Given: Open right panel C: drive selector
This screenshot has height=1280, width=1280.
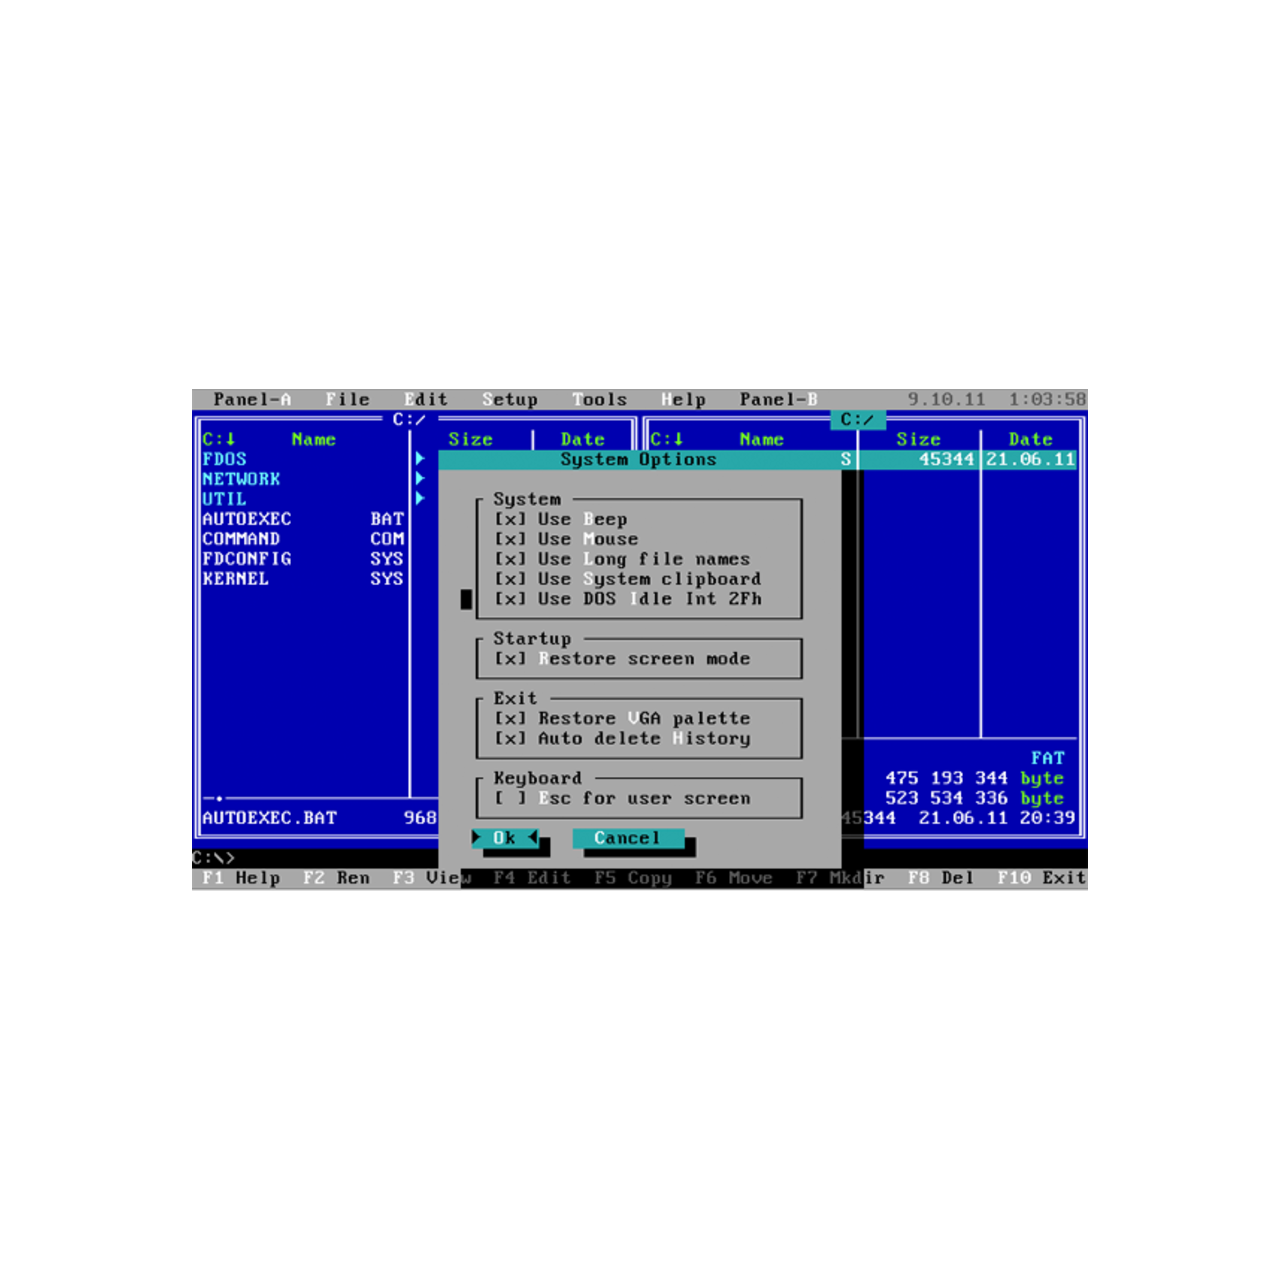Looking at the screenshot, I should click(667, 439).
